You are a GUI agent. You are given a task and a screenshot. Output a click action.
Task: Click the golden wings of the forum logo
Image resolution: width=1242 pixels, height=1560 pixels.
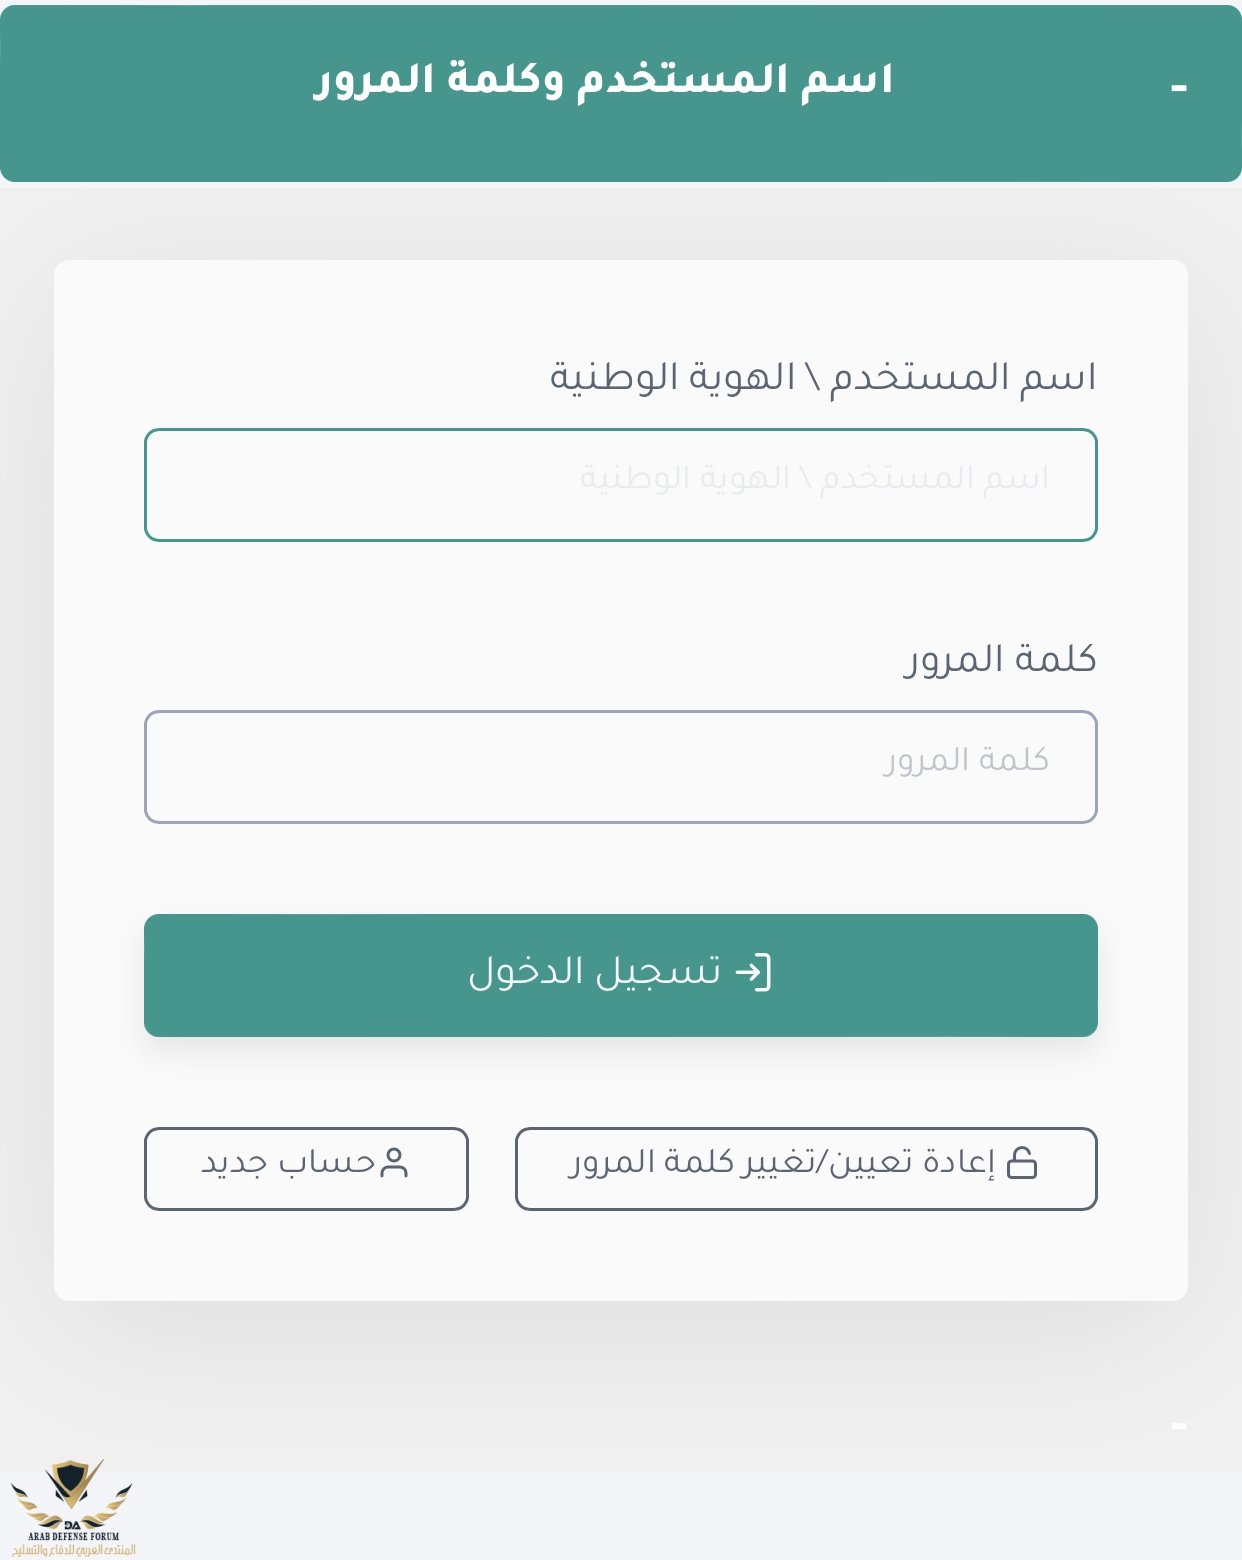(x=30, y=1502)
